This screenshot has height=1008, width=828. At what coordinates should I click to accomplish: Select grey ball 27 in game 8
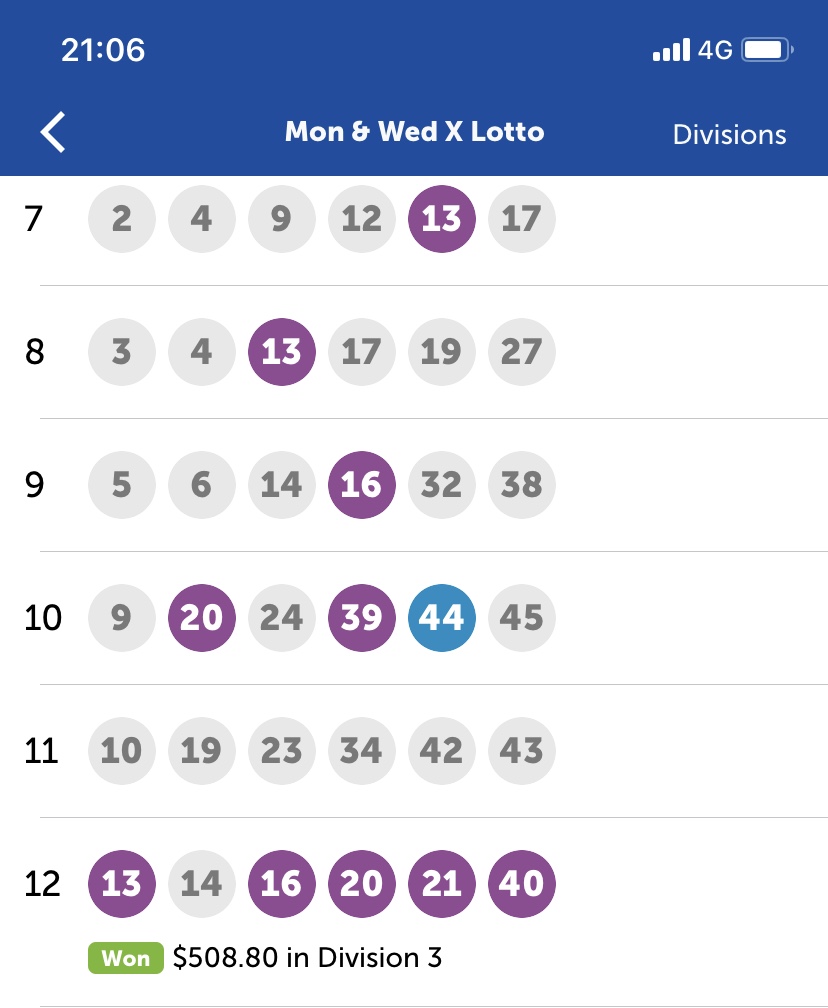(521, 352)
